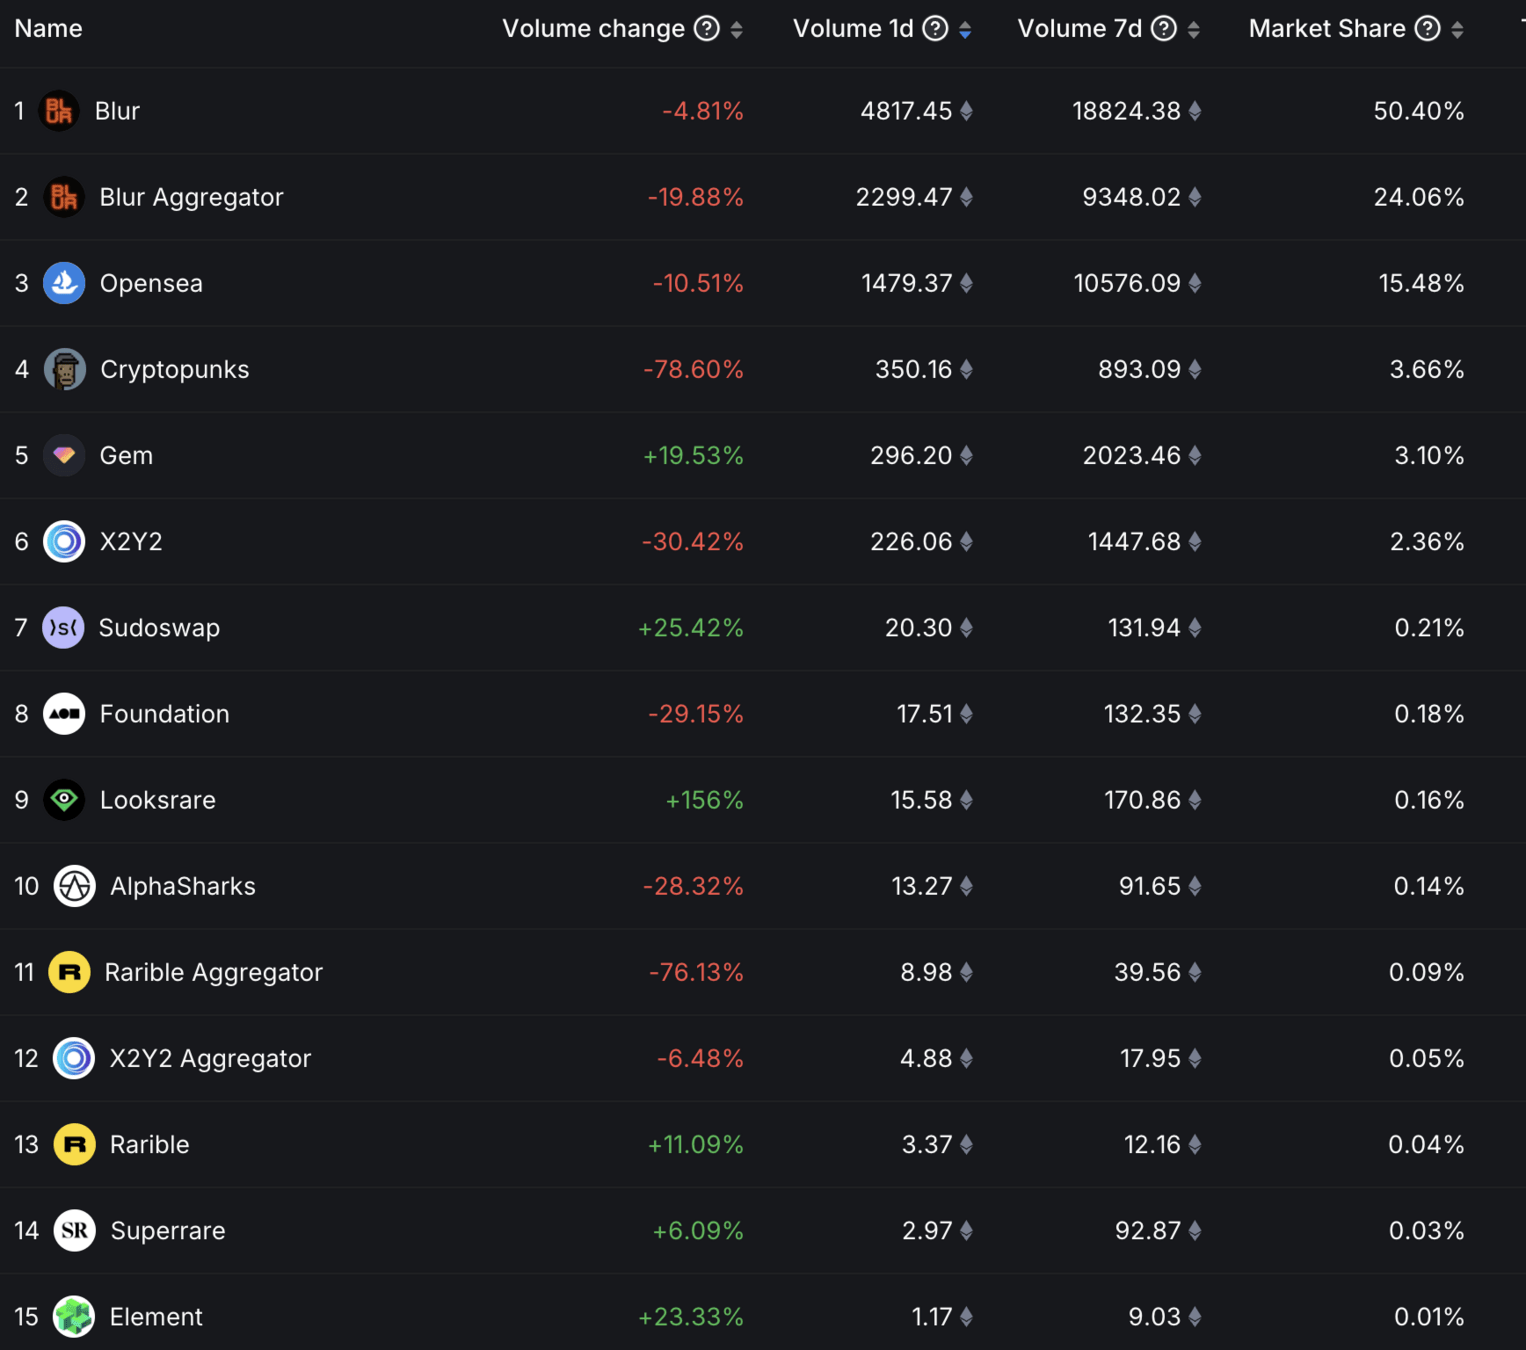Select the 10576.09 volume 7d value
The height and width of the screenshot is (1350, 1526).
pyautogui.click(x=1127, y=283)
